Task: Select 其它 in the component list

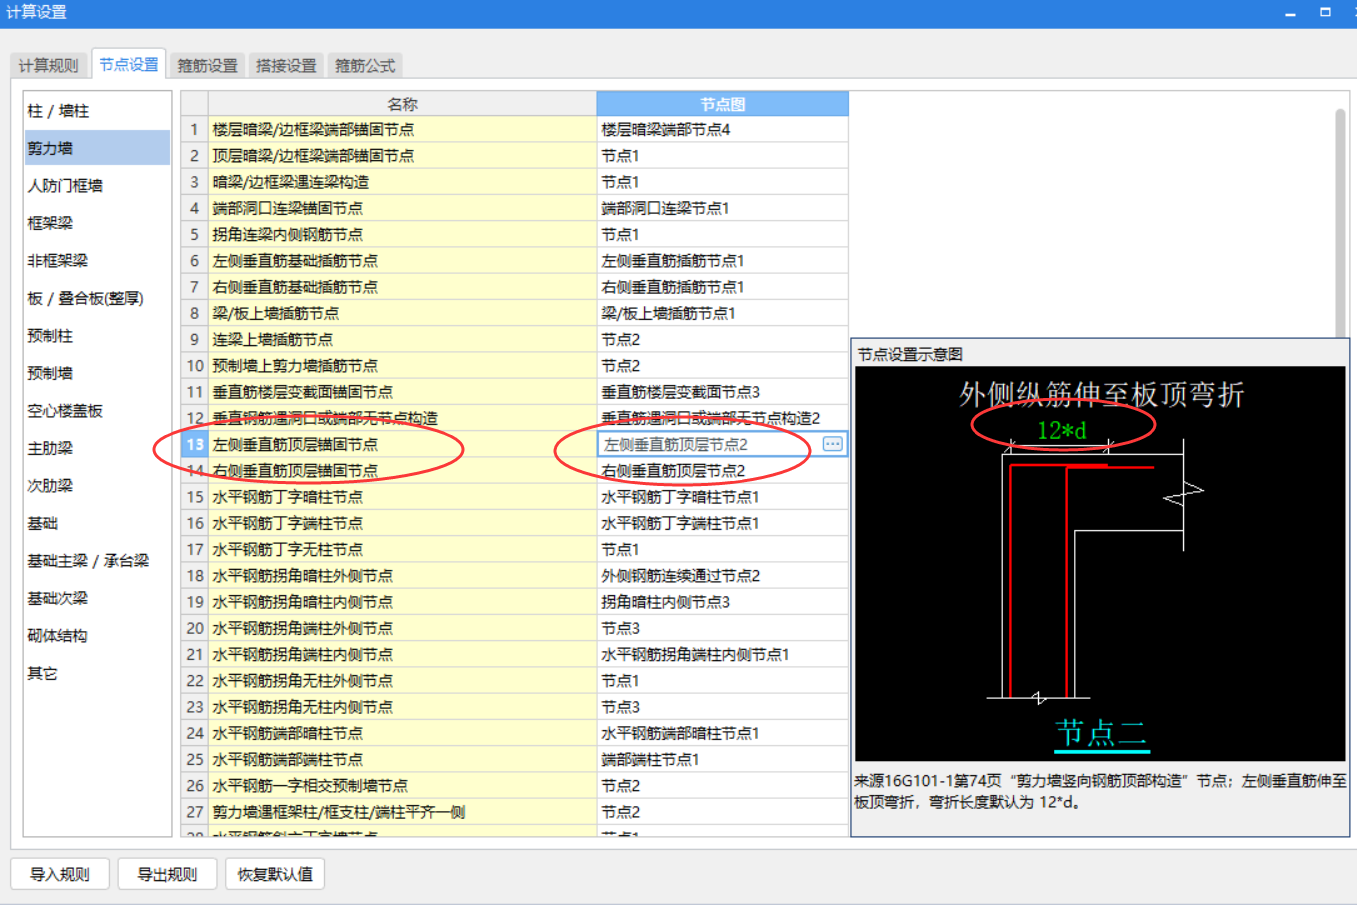Action: (97, 673)
